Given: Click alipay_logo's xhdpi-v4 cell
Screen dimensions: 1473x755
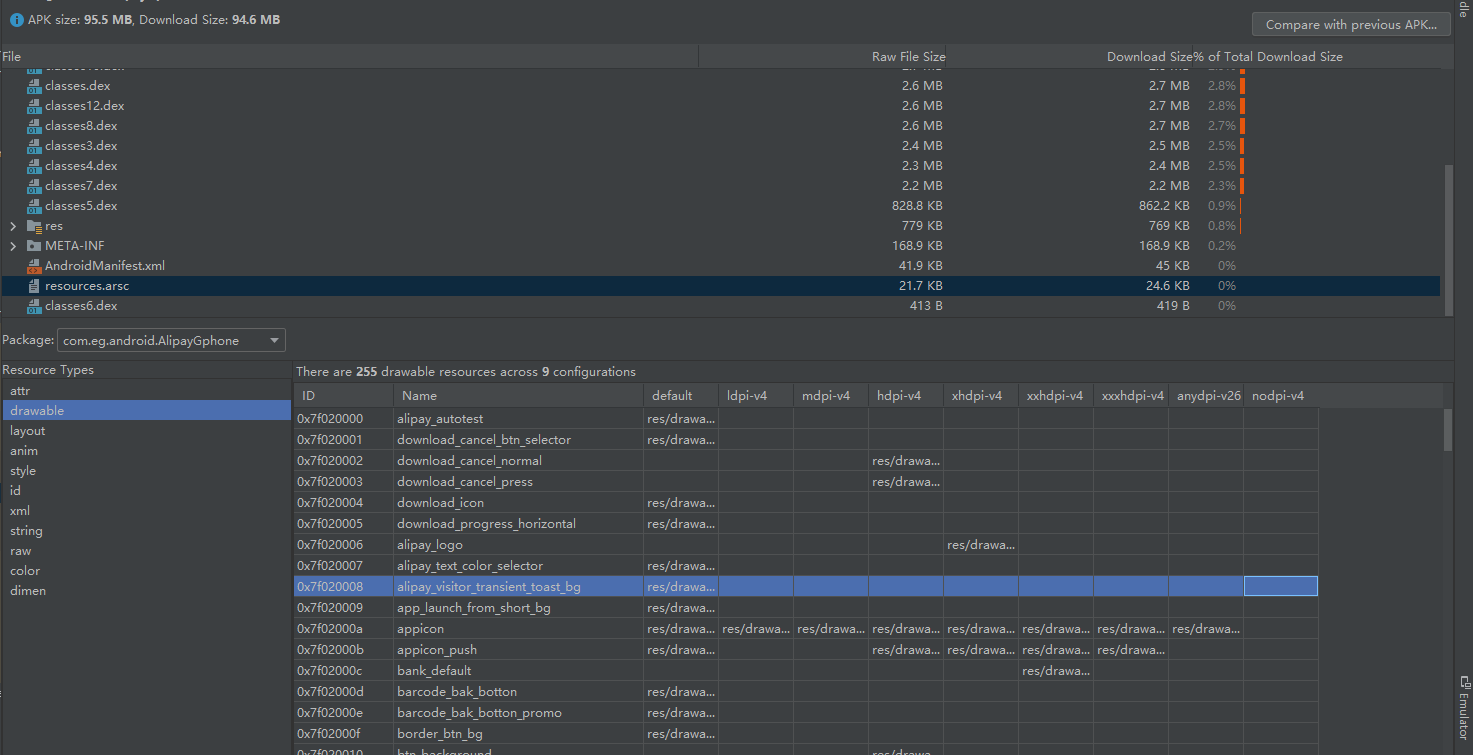Looking at the screenshot, I should [981, 545].
